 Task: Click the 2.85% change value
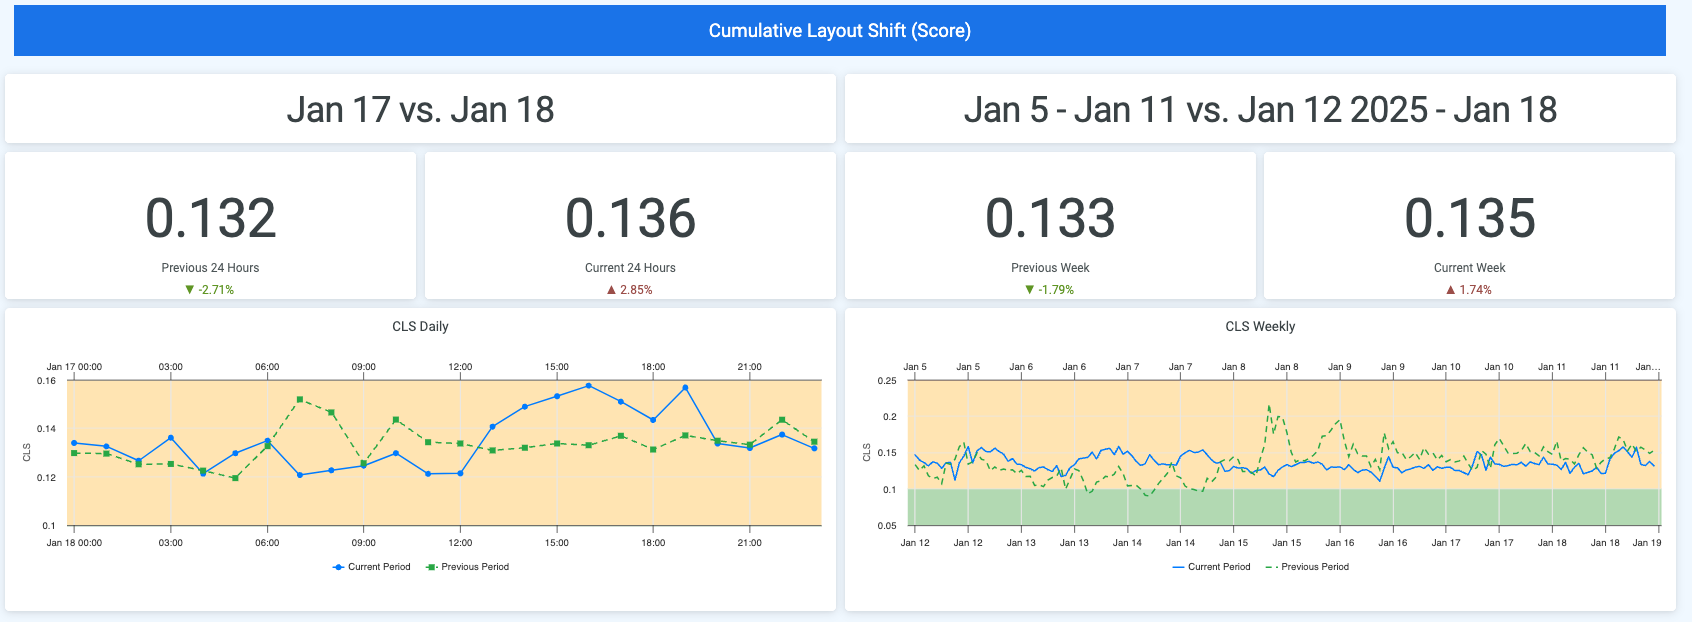point(636,290)
